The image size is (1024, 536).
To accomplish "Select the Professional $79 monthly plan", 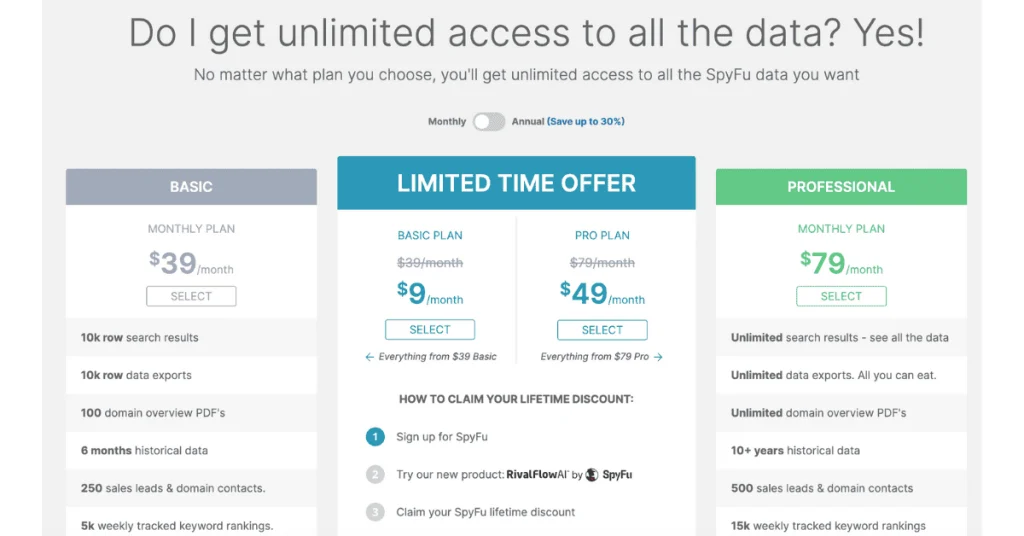I will coord(841,296).
